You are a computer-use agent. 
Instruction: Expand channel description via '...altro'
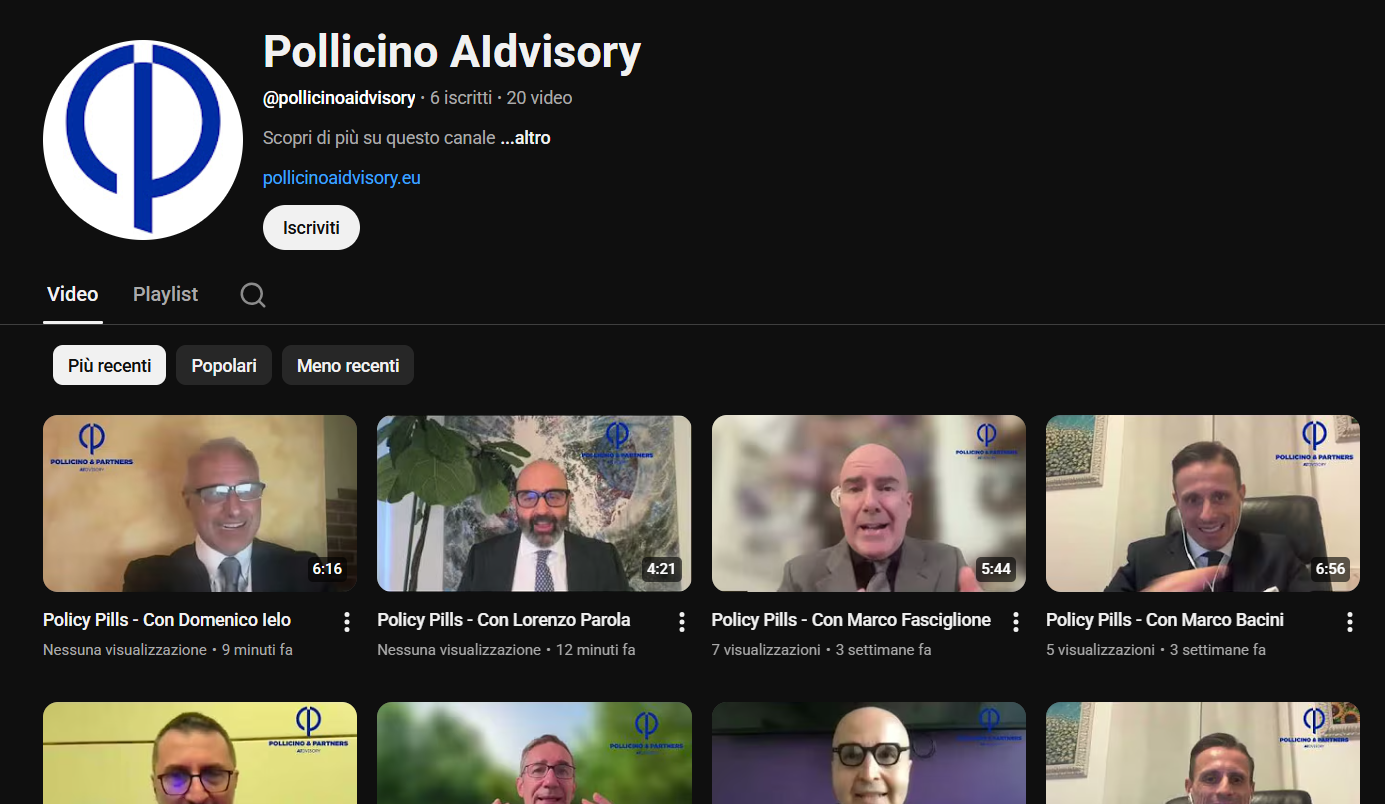tap(526, 138)
